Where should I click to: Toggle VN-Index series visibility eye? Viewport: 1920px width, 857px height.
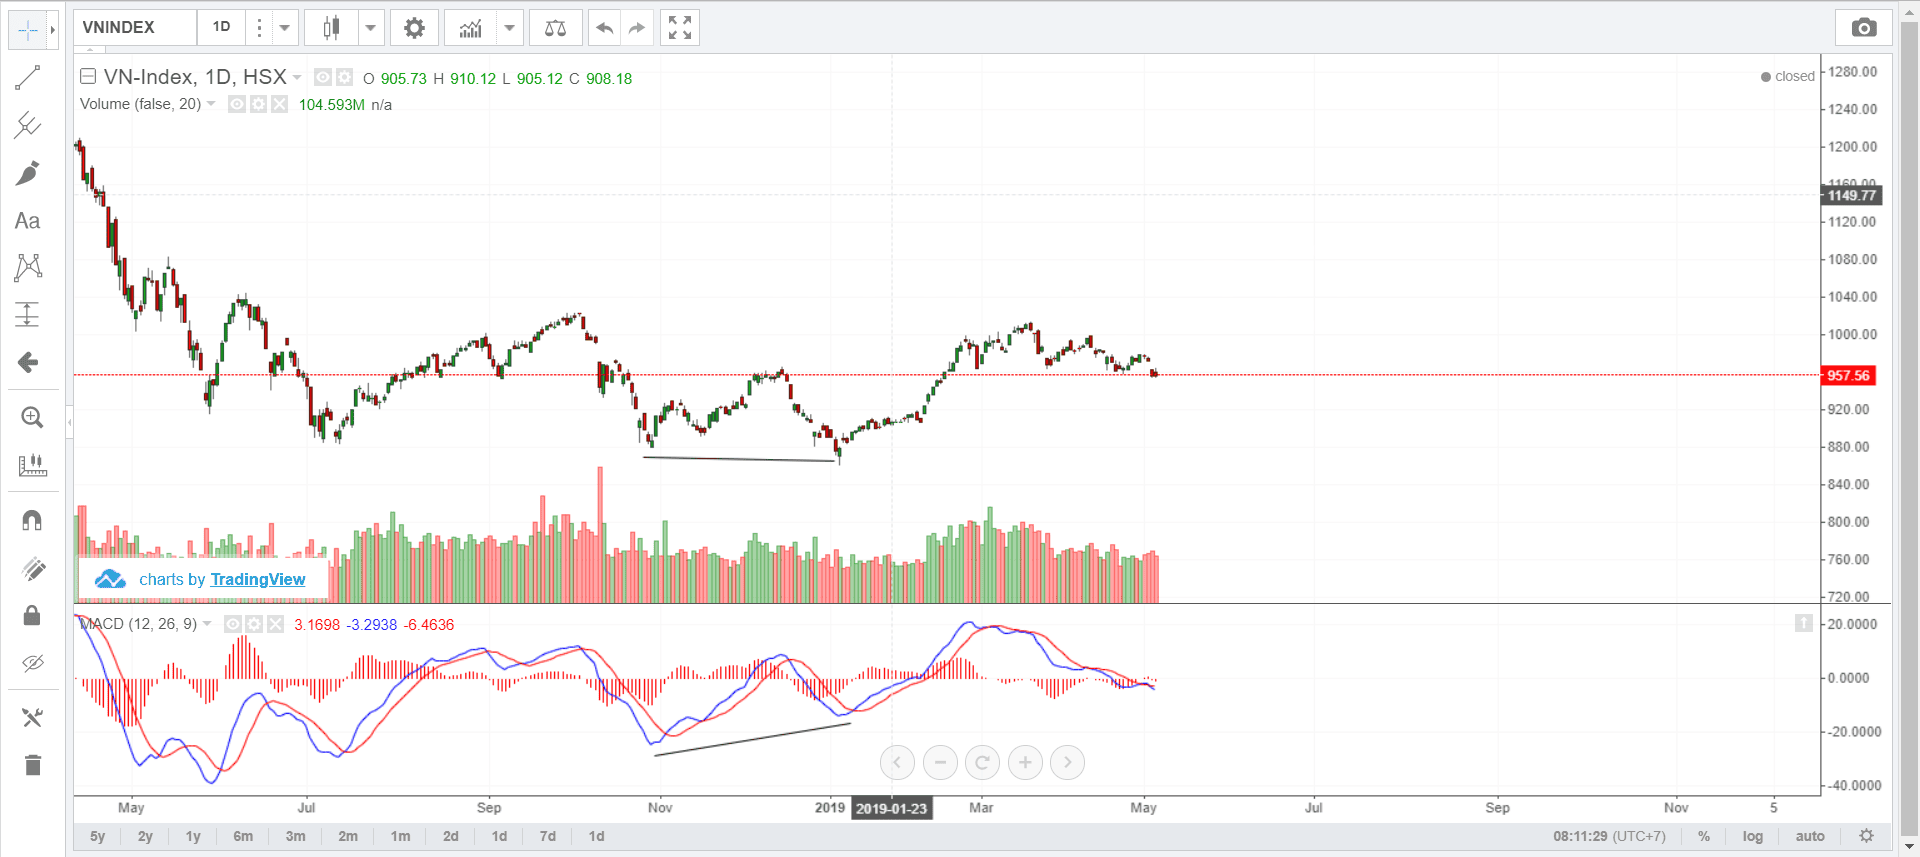[322, 77]
